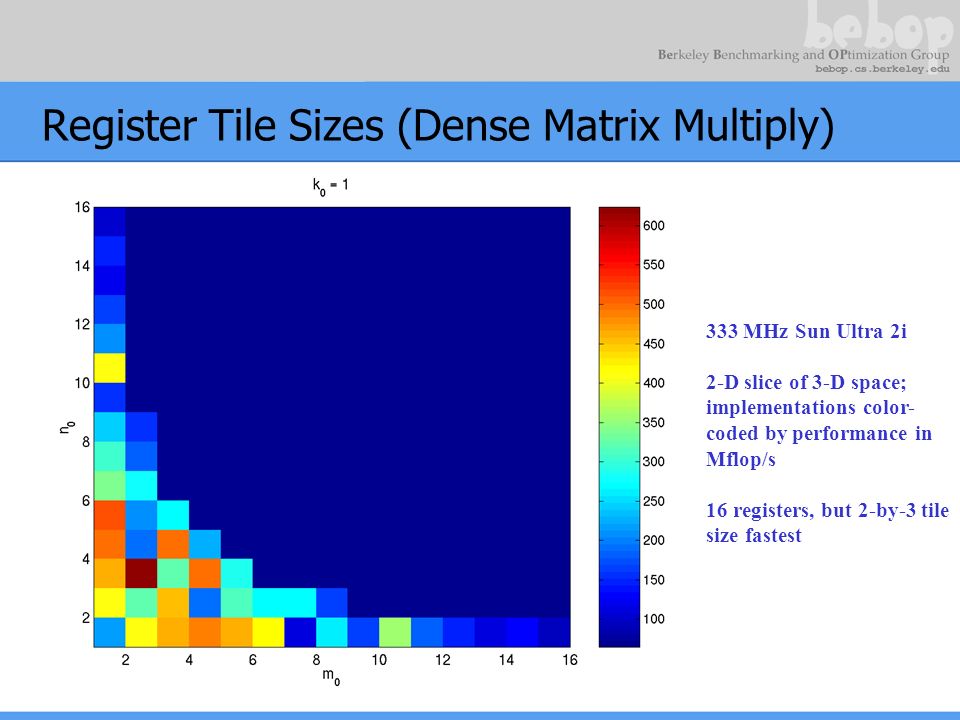Click the 'Mflop/s' text
The image size is (960, 720).
pyautogui.click(x=741, y=459)
